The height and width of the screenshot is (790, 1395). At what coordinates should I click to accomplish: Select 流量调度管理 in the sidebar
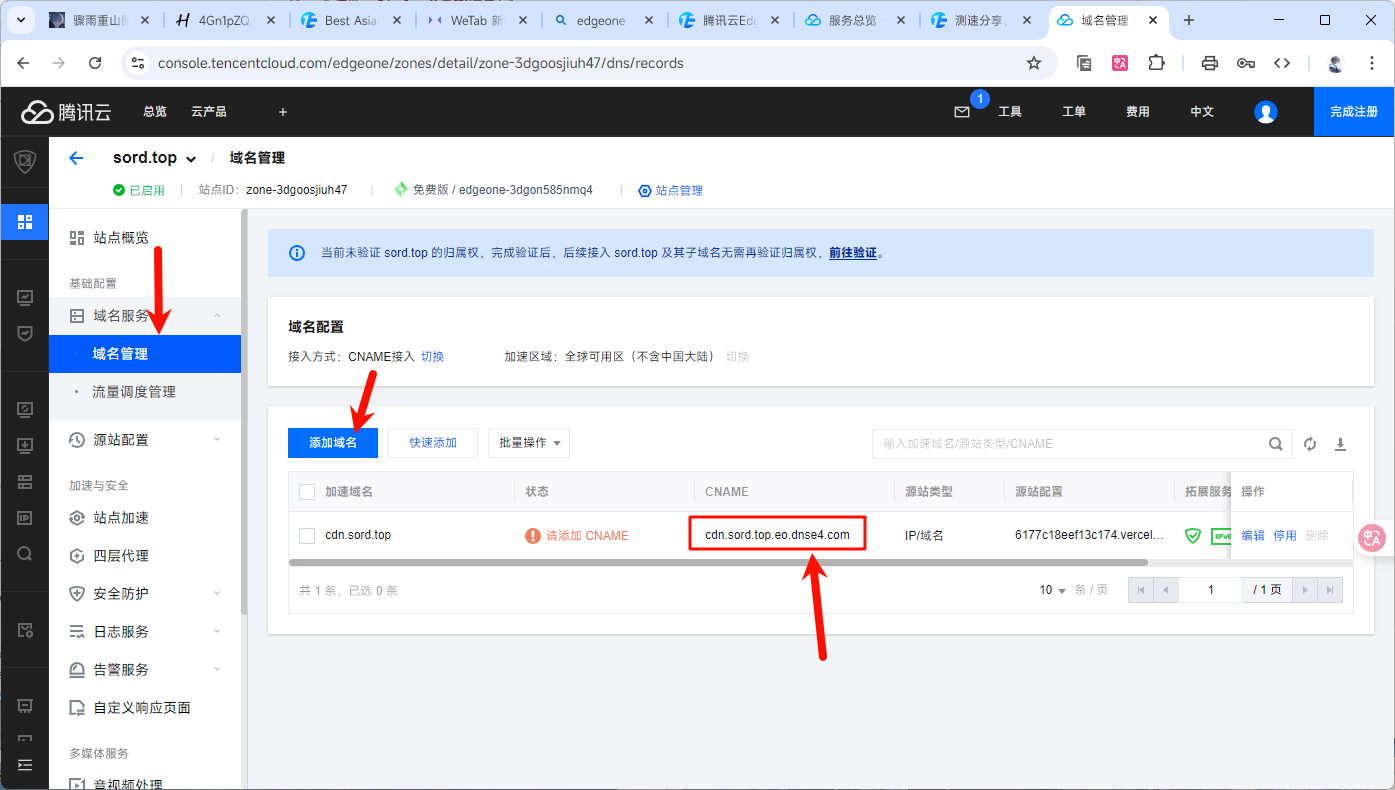pos(134,392)
